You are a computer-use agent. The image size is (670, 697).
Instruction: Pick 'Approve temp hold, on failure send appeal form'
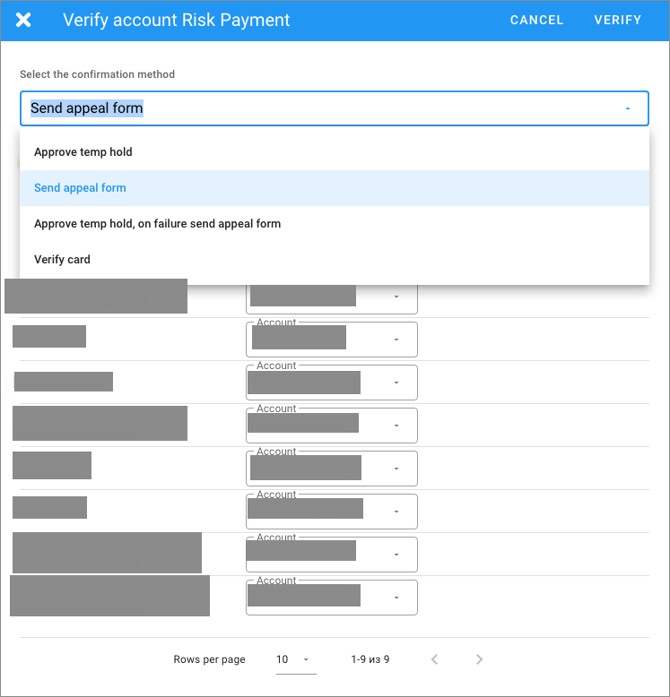point(157,224)
